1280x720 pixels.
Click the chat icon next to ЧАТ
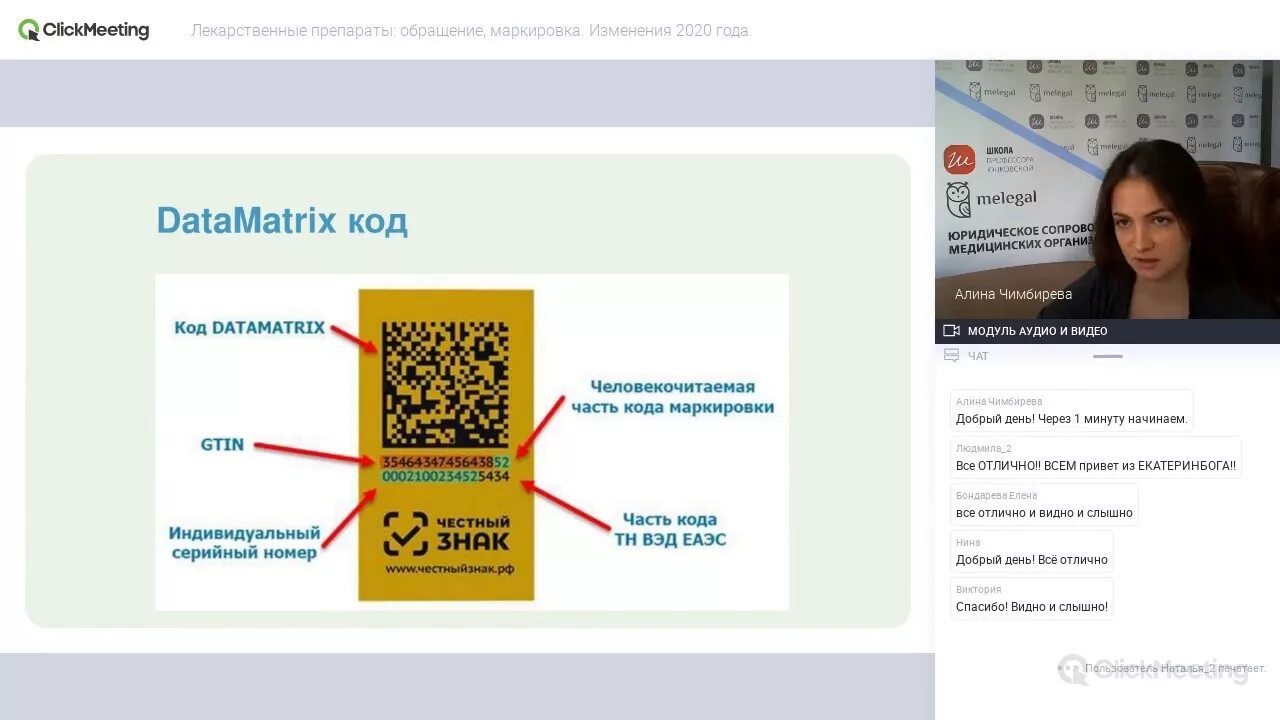click(x=951, y=356)
